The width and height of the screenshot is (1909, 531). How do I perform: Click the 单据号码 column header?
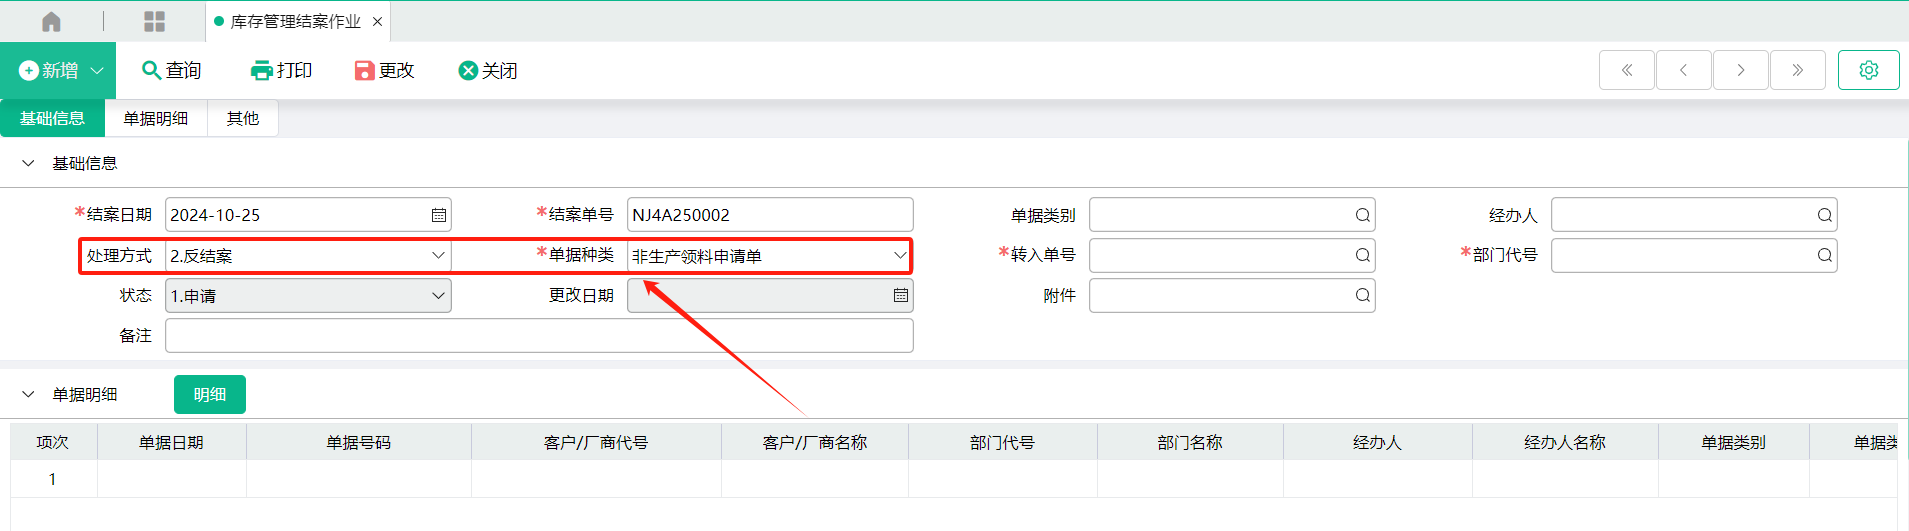click(358, 442)
